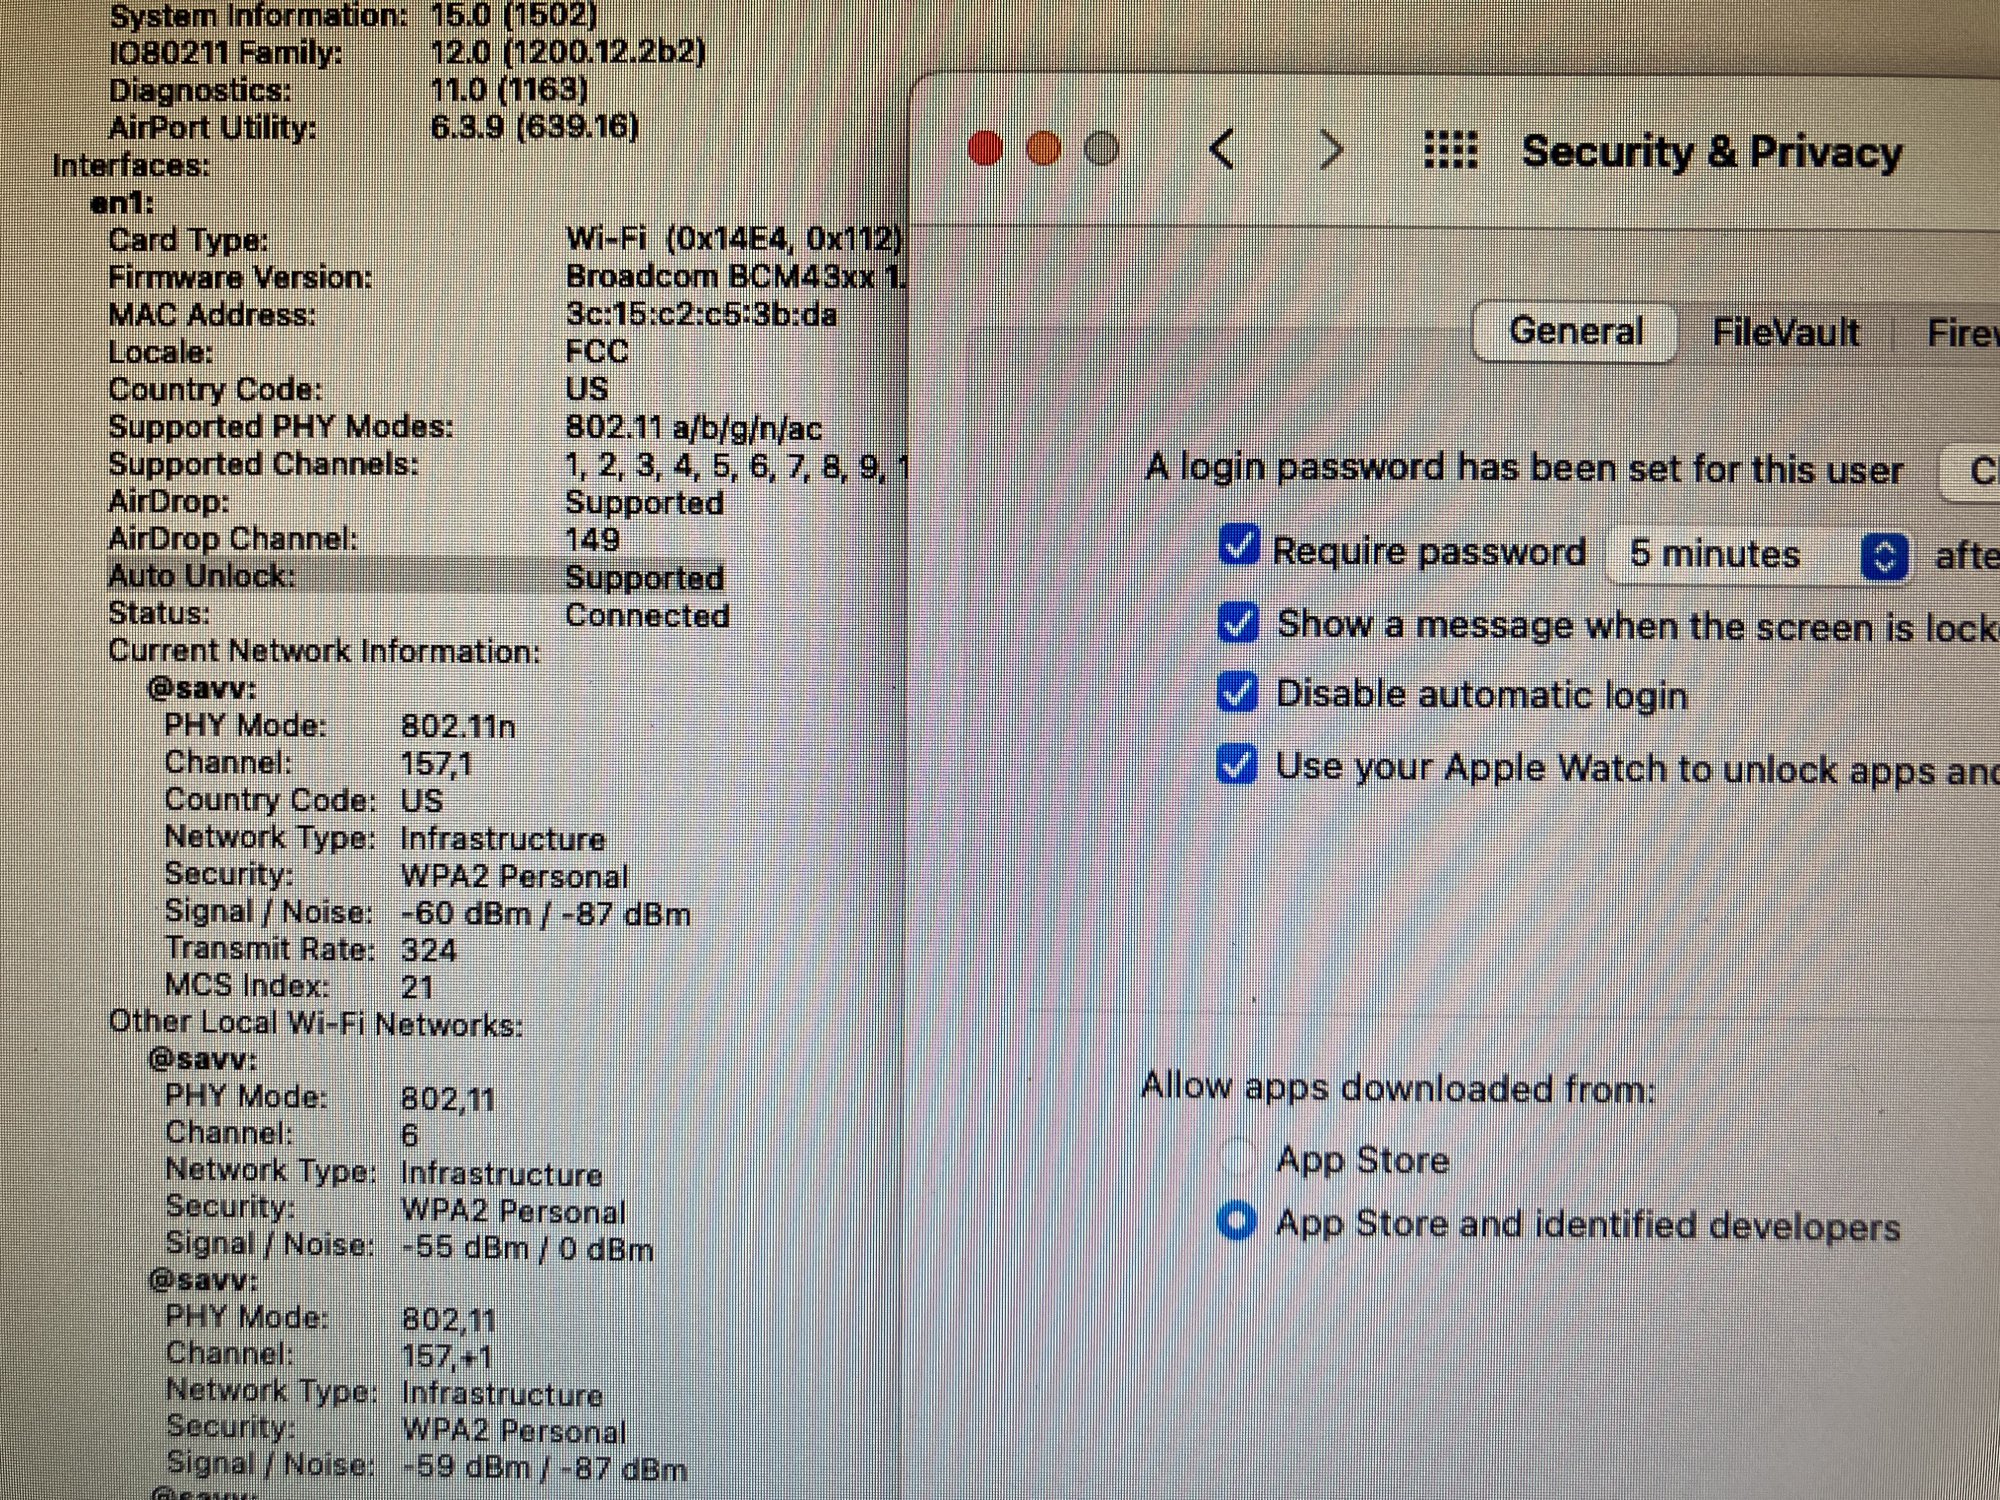Choose App Store and identified developers
Image resolution: width=2000 pixels, height=1500 pixels.
point(1238,1221)
